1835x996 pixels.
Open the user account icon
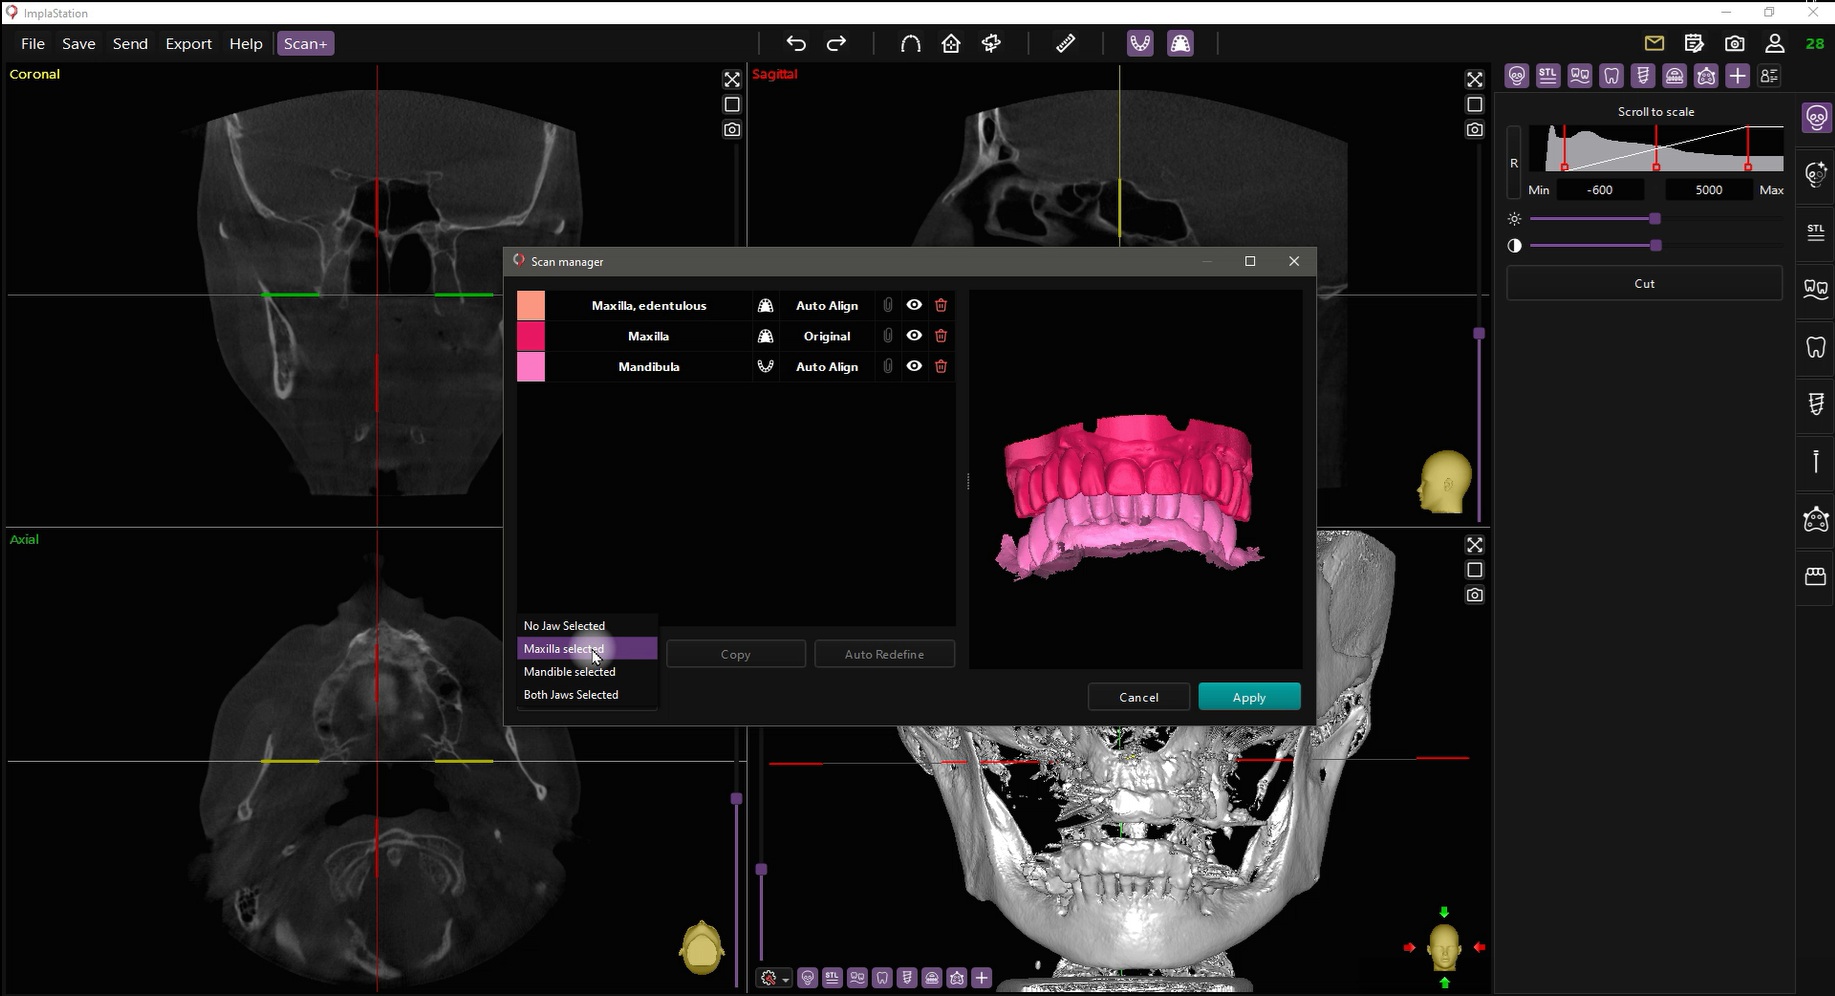tap(1775, 43)
